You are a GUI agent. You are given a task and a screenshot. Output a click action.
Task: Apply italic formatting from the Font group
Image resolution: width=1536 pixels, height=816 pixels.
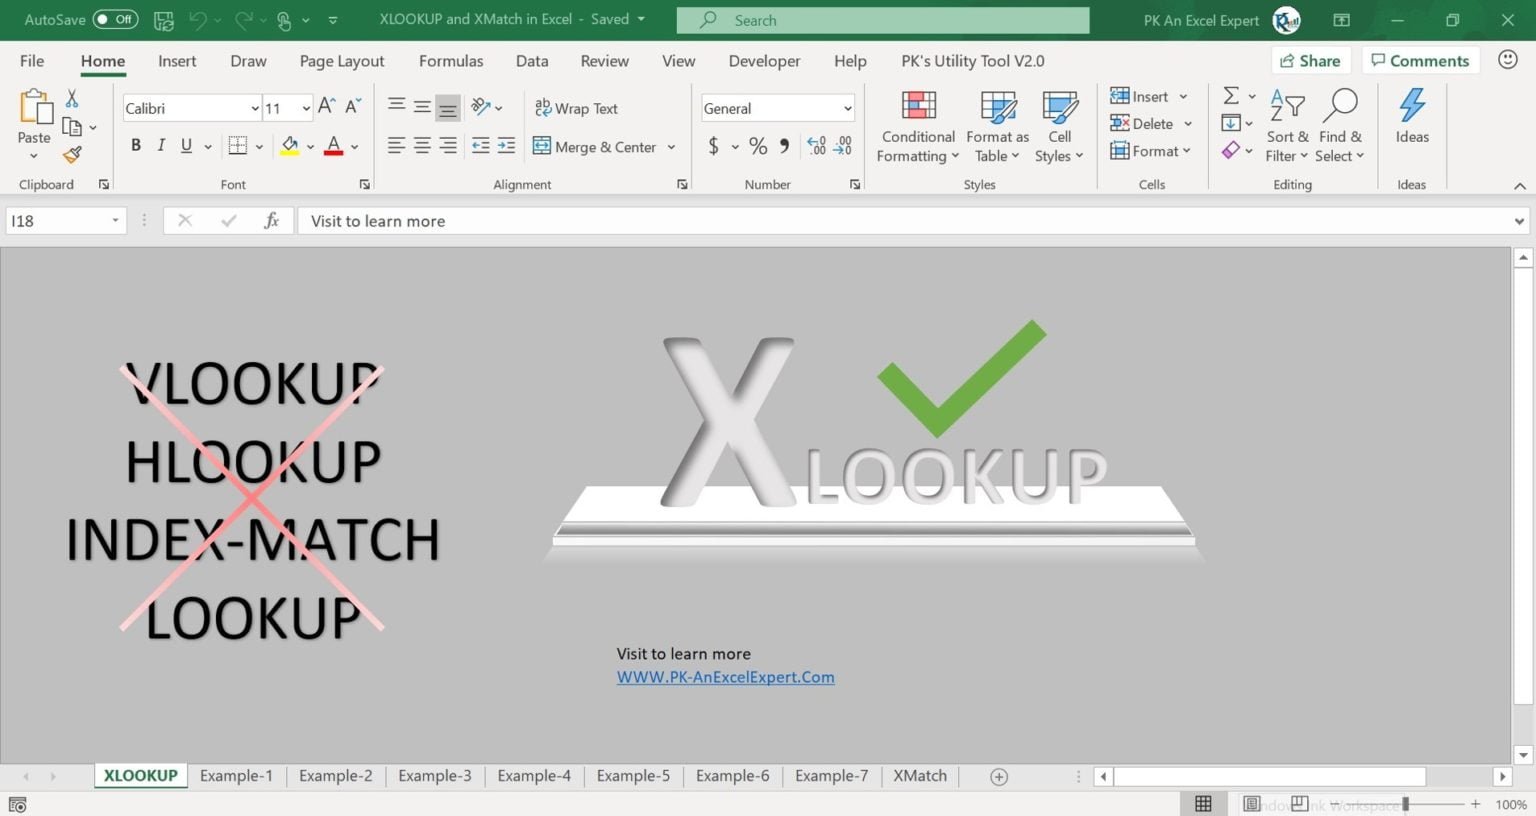160,145
